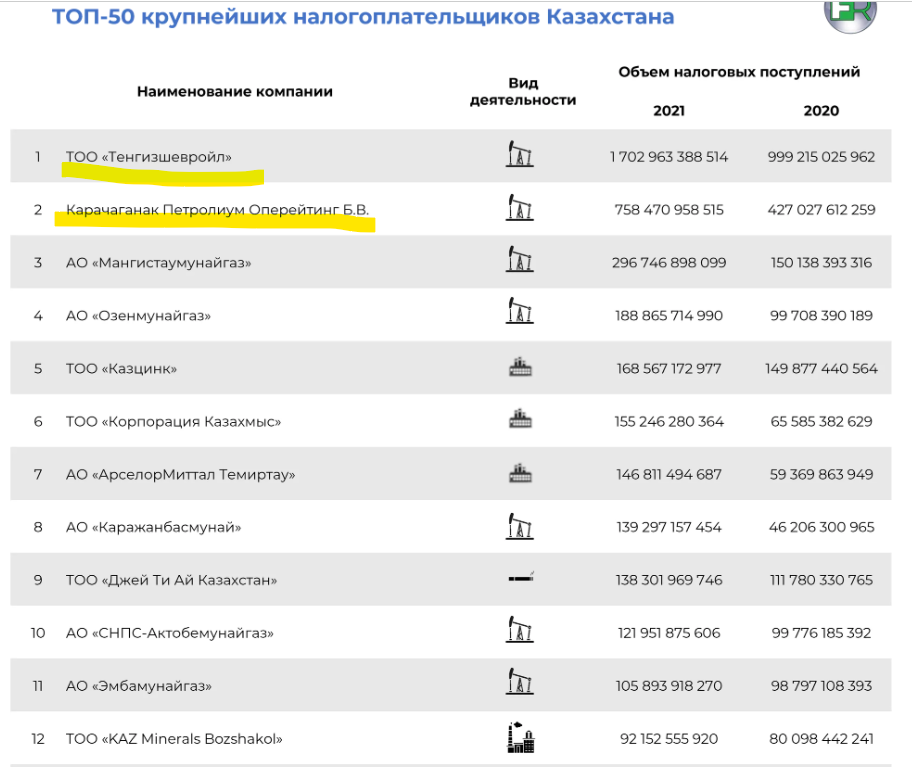
Task: Select company name АО «Озенмунайгаз»
Action: [x=138, y=316]
